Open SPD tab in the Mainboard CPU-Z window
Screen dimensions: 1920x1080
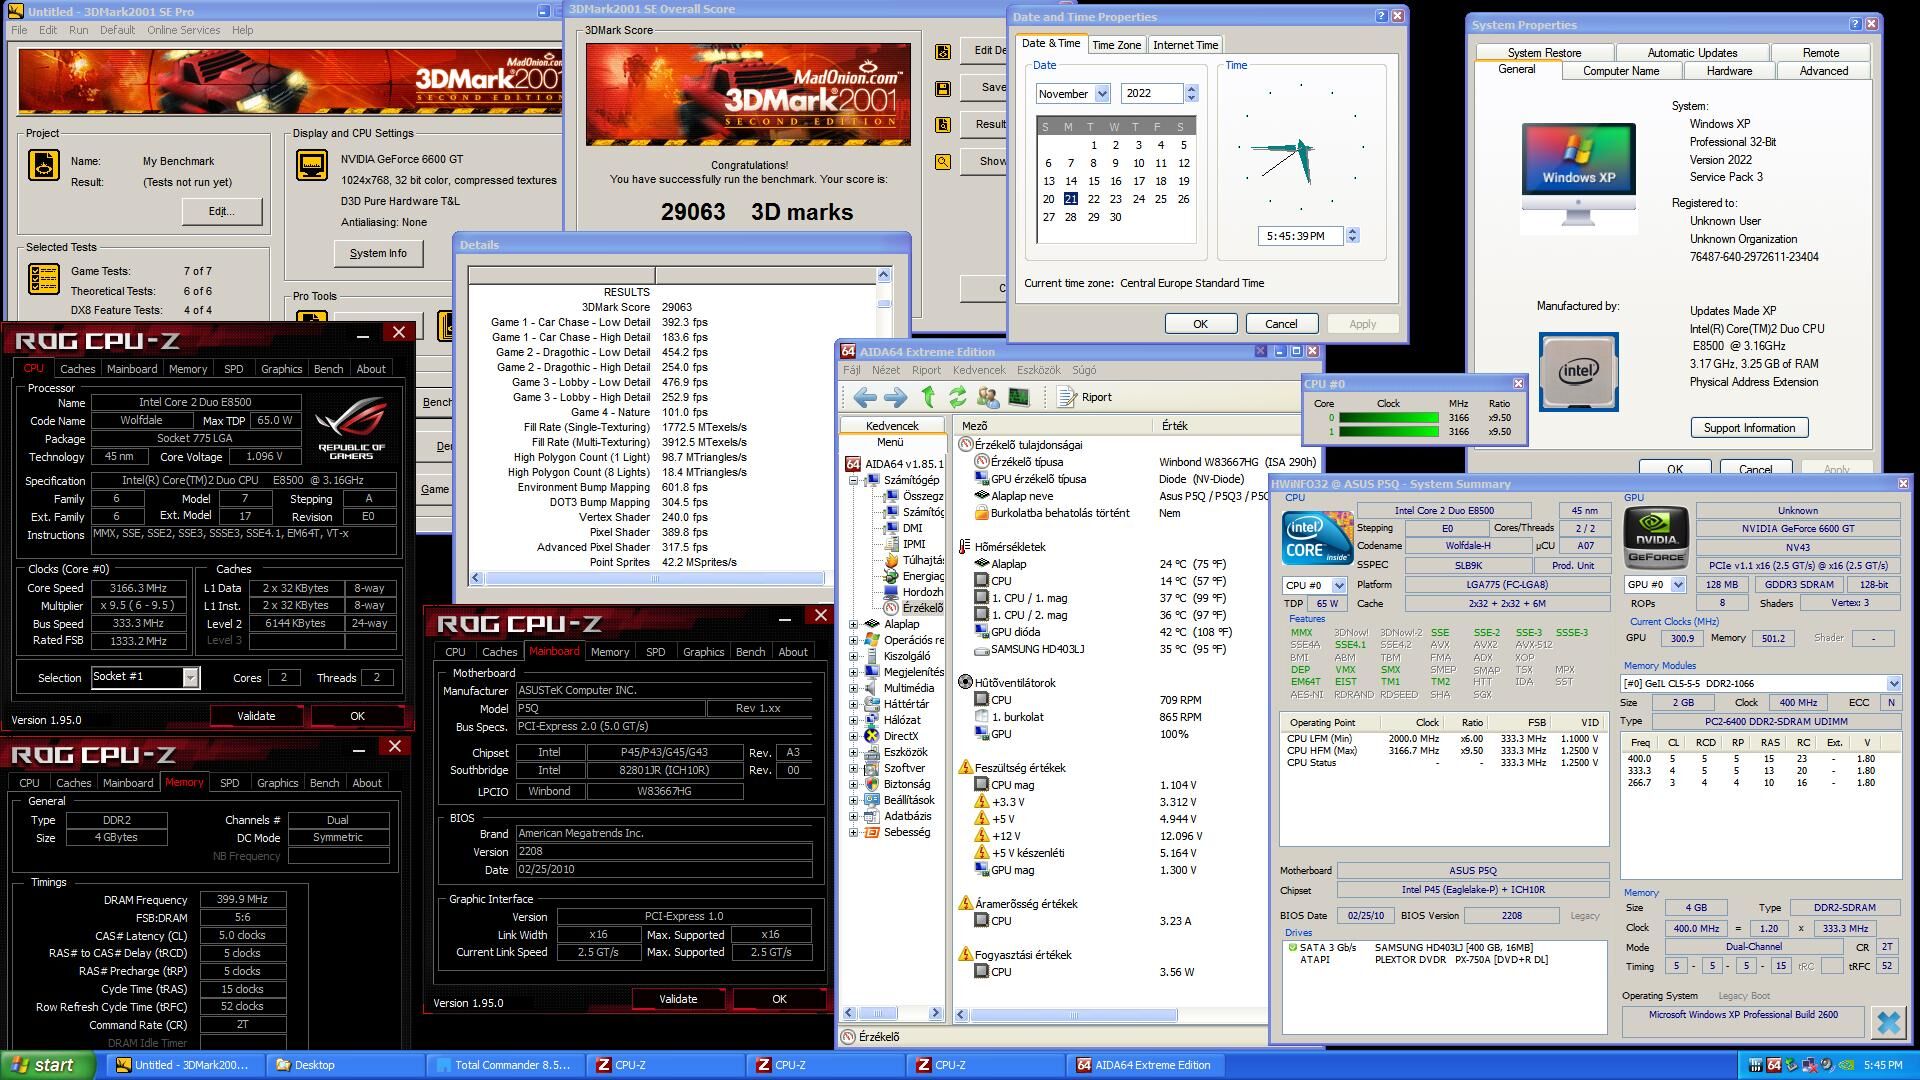click(655, 652)
